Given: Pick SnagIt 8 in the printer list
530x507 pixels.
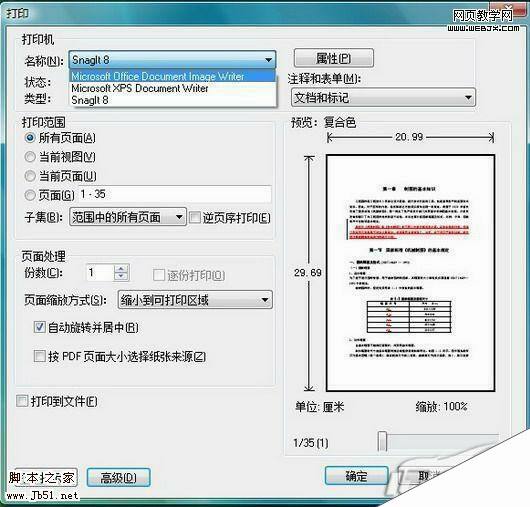Looking at the screenshot, I should [173, 100].
